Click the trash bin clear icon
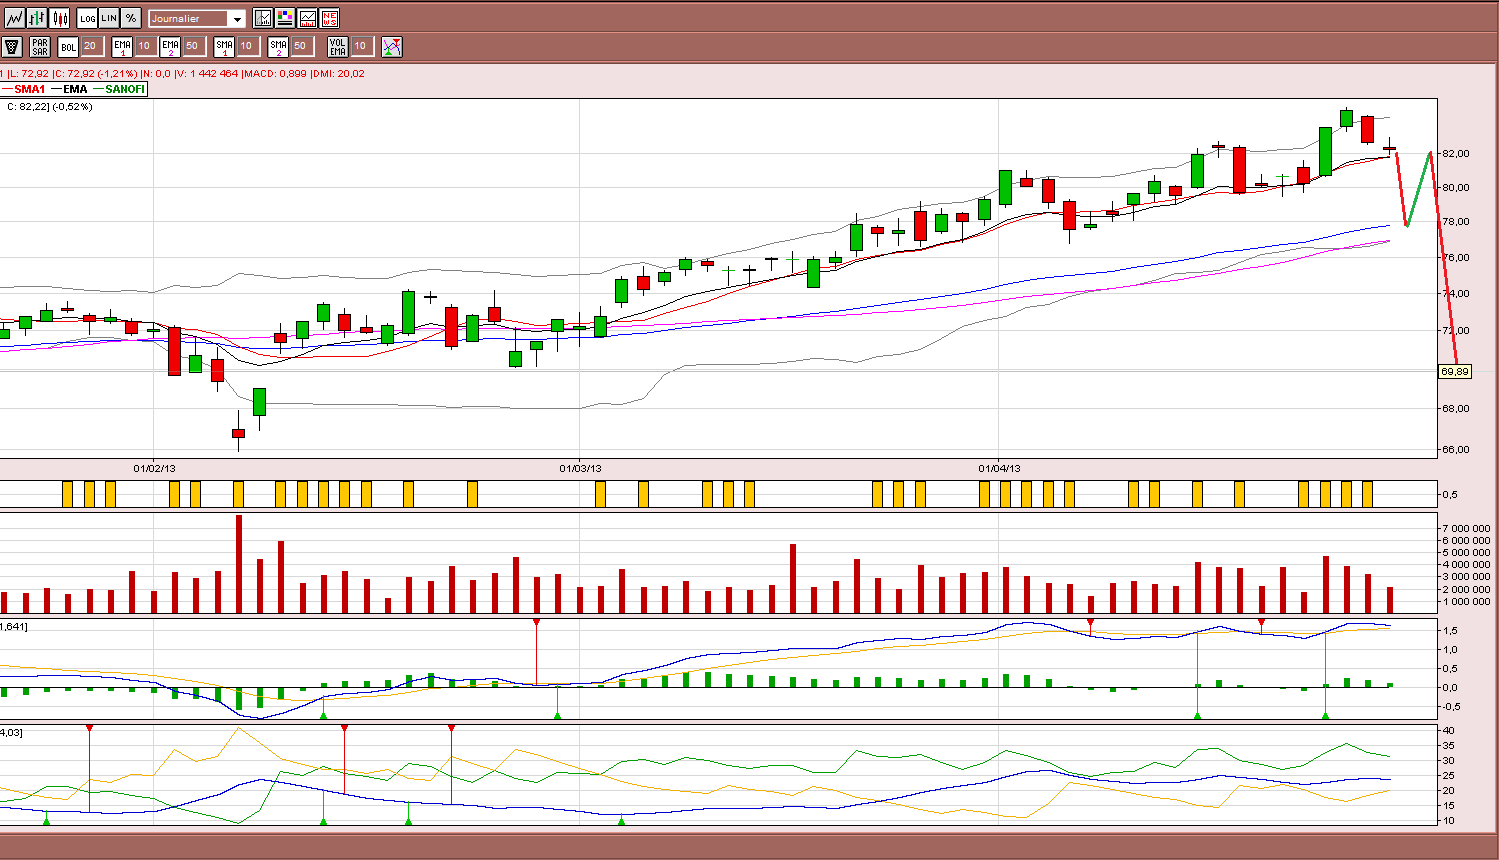Image resolution: width=1499 pixels, height=860 pixels. pos(12,46)
